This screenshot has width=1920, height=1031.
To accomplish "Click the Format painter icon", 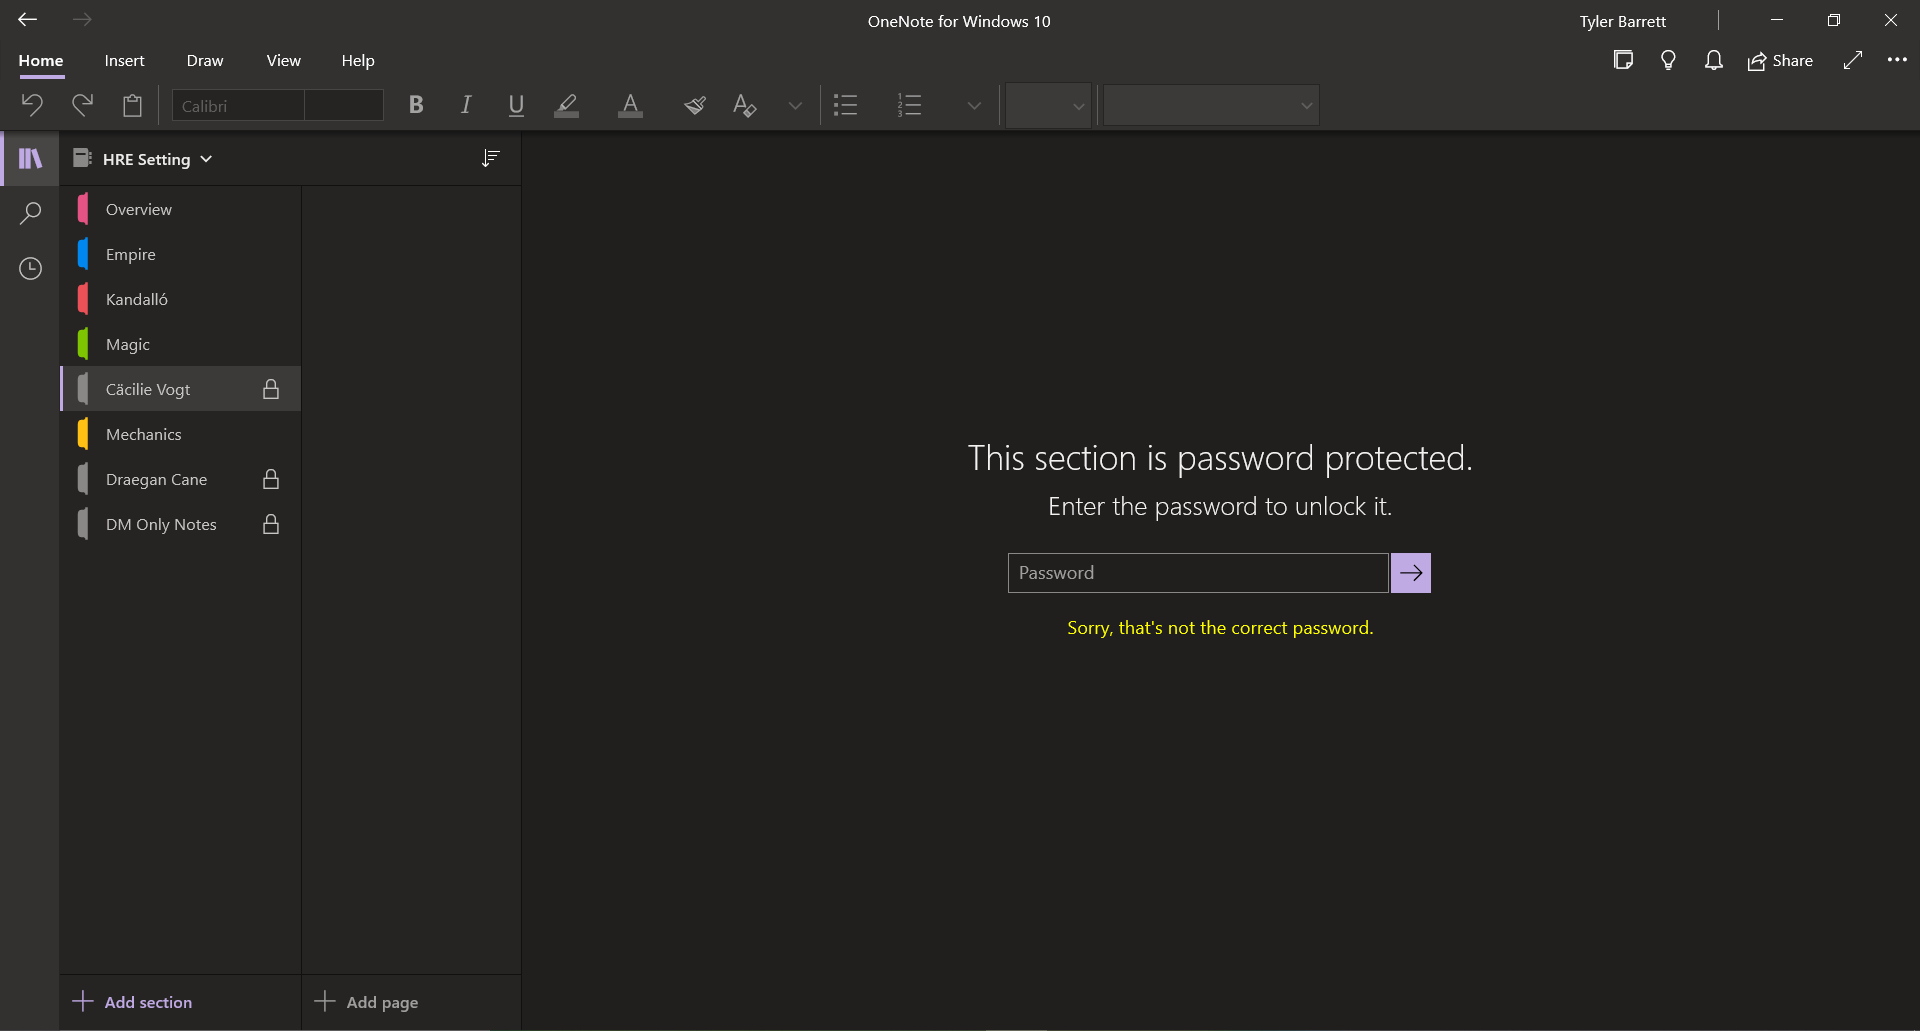I will click(695, 105).
